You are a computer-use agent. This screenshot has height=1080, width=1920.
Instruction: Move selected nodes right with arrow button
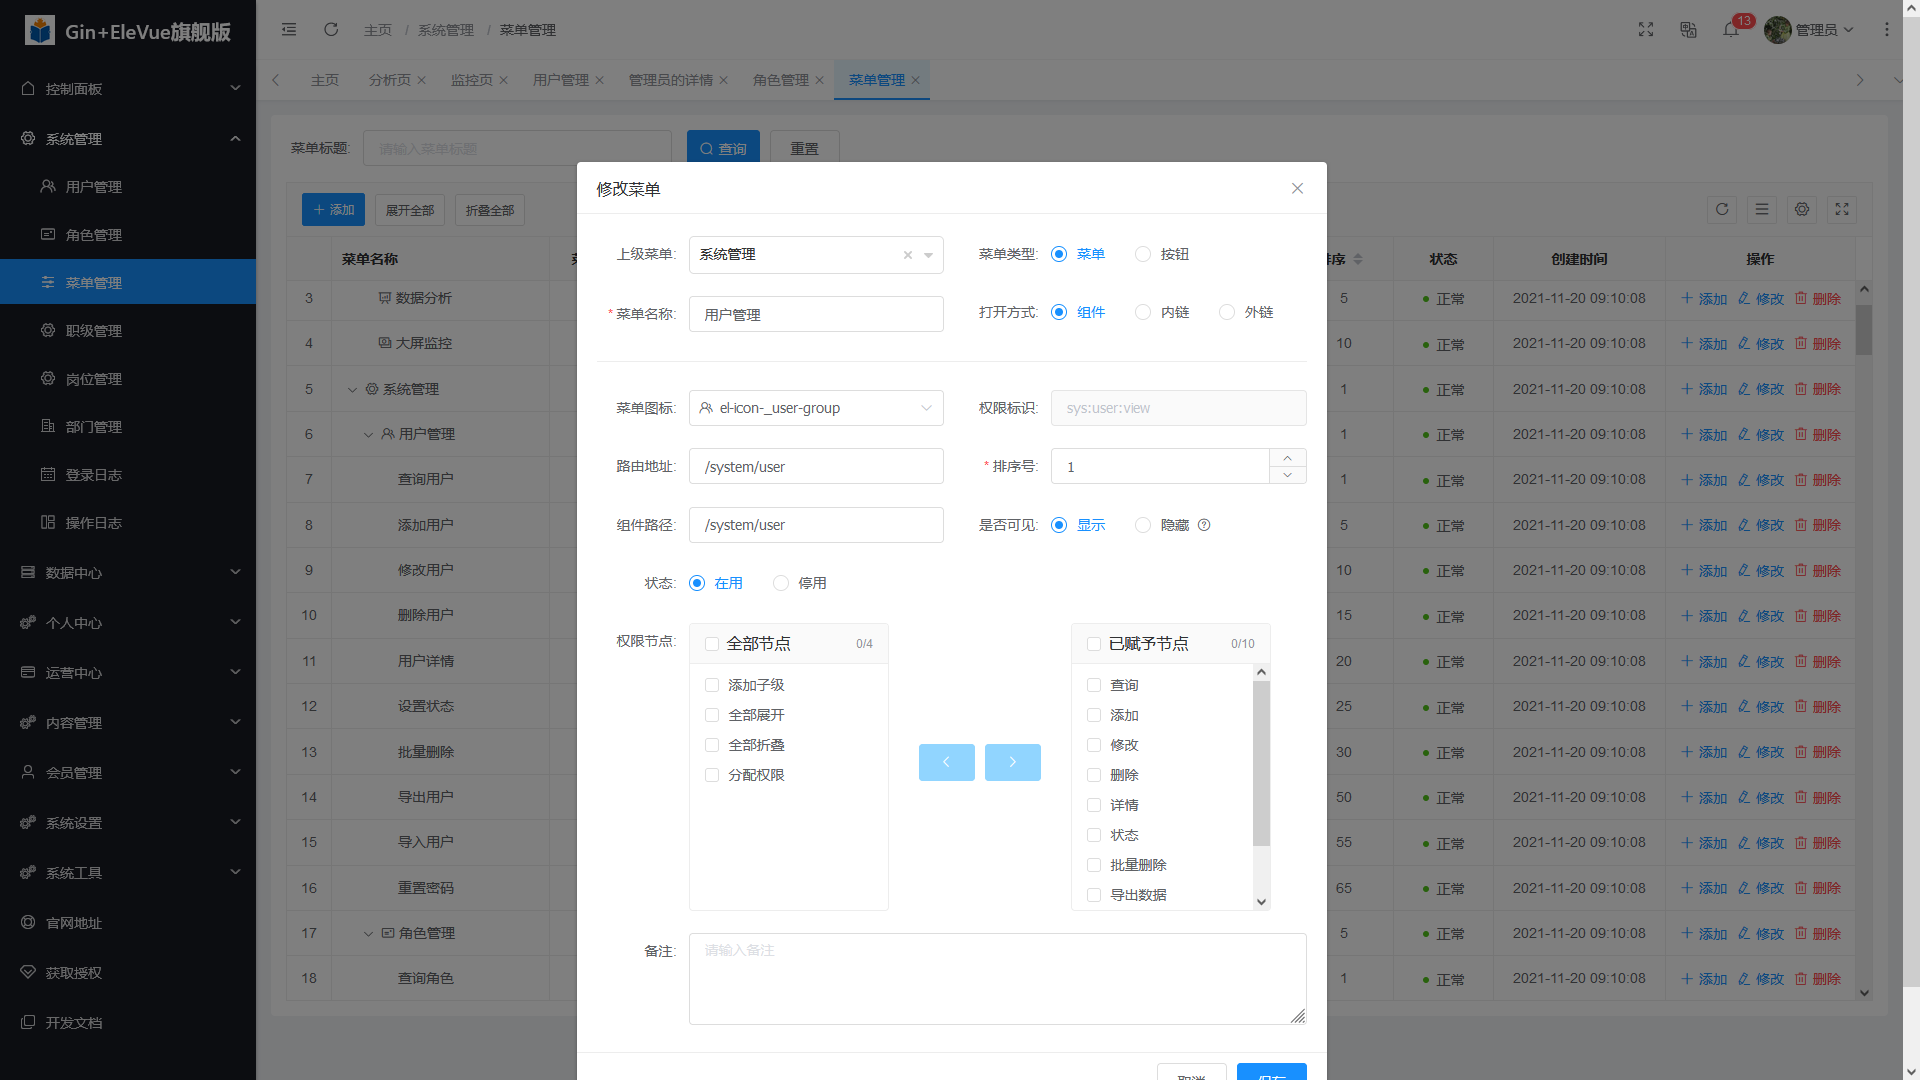coord(1012,762)
